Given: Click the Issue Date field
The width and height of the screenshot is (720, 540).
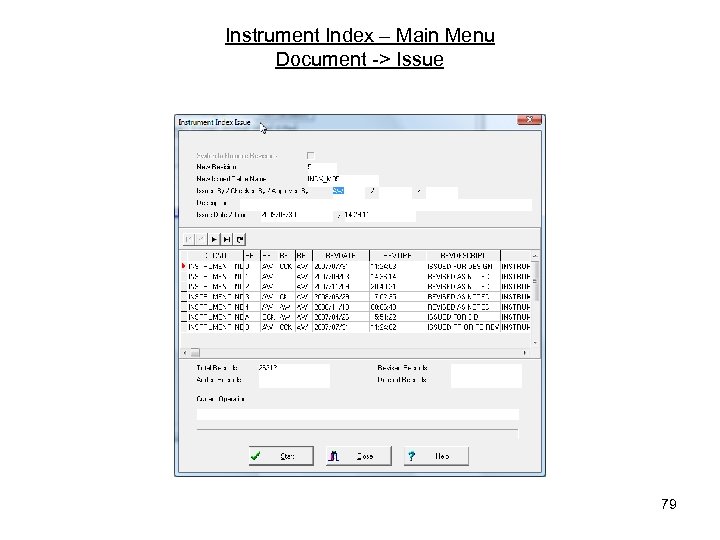Looking at the screenshot, I should [297, 215].
